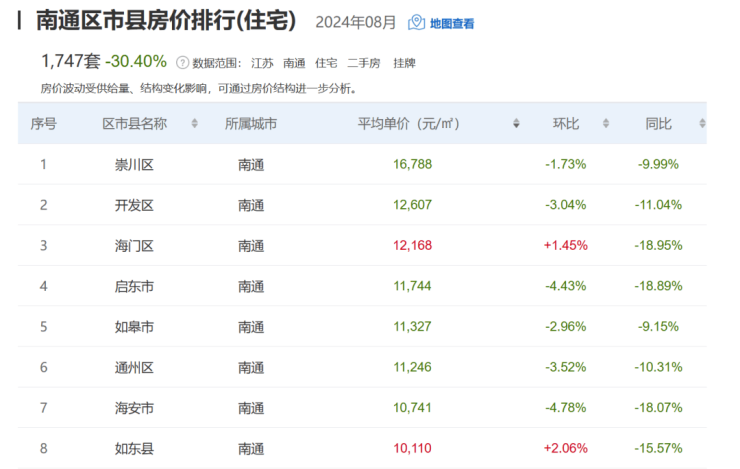Click the 环比 value -1.73%
This screenshot has height=469, width=740.
click(x=565, y=164)
